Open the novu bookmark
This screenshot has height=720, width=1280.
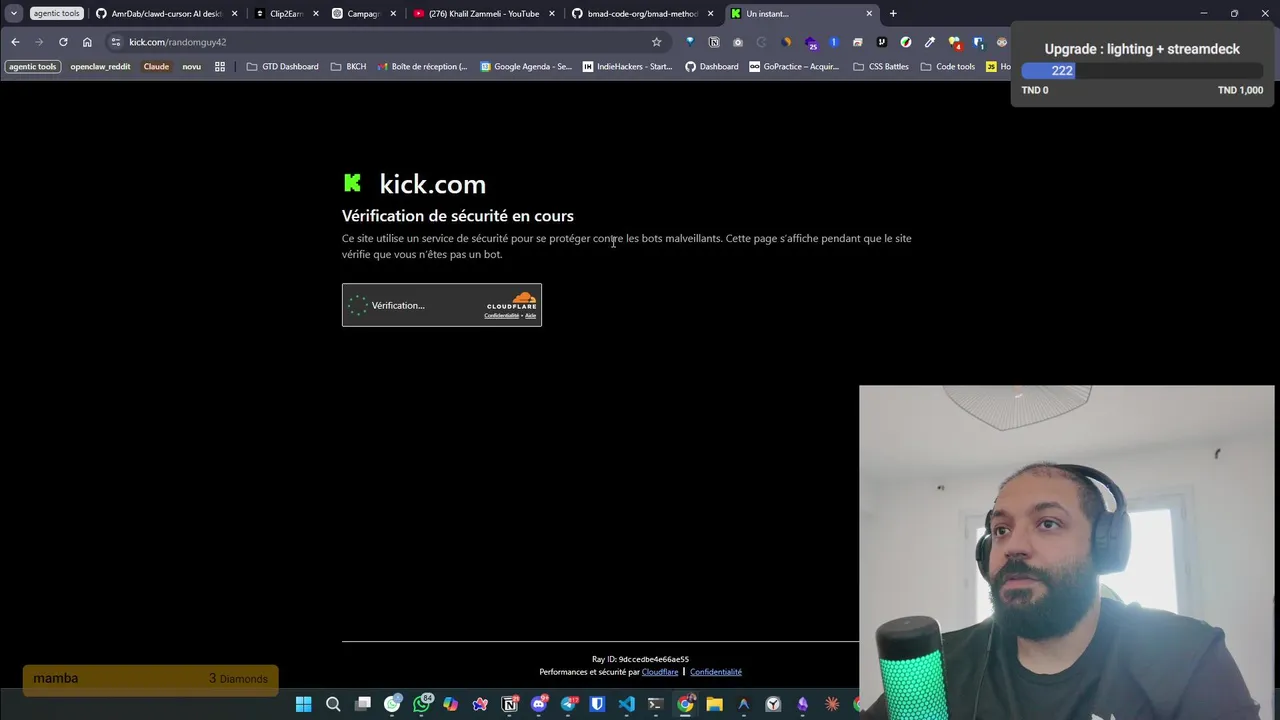[x=191, y=67]
